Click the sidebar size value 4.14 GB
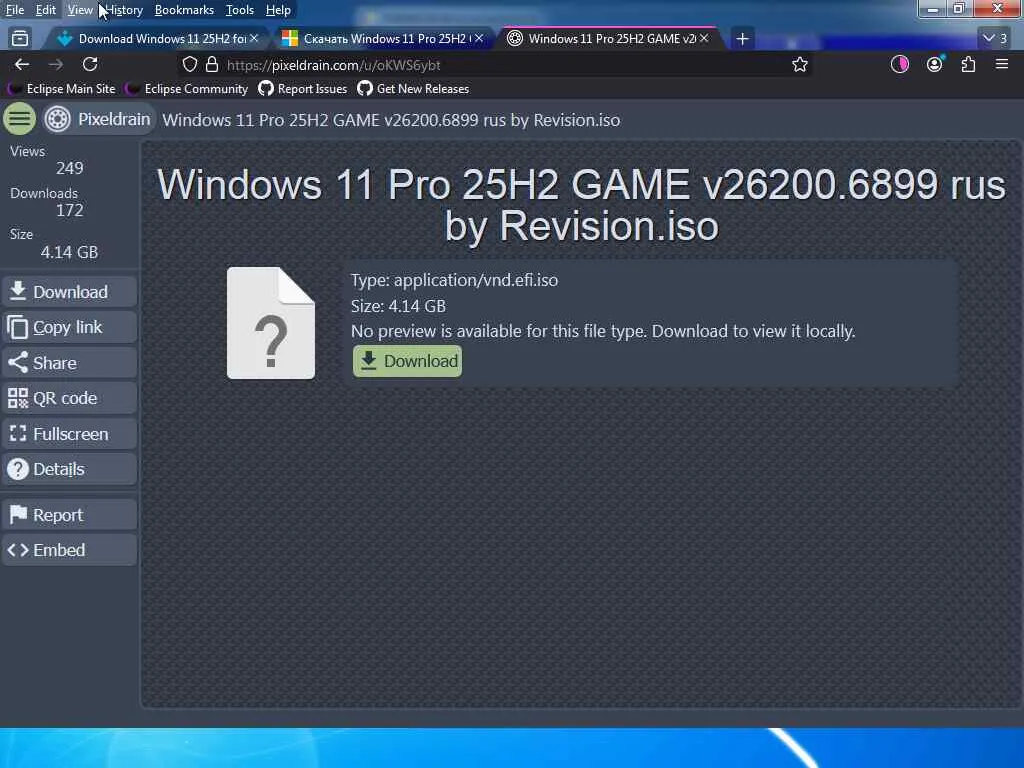1024x768 pixels. [x=69, y=252]
